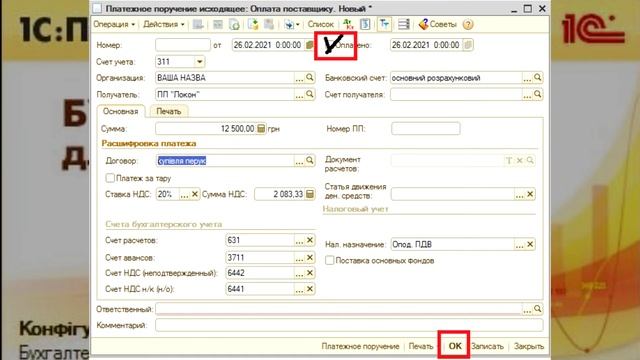Open Статья движения ден. средств selection ellipsis
The width and height of the screenshot is (640, 360).
pos(519,195)
